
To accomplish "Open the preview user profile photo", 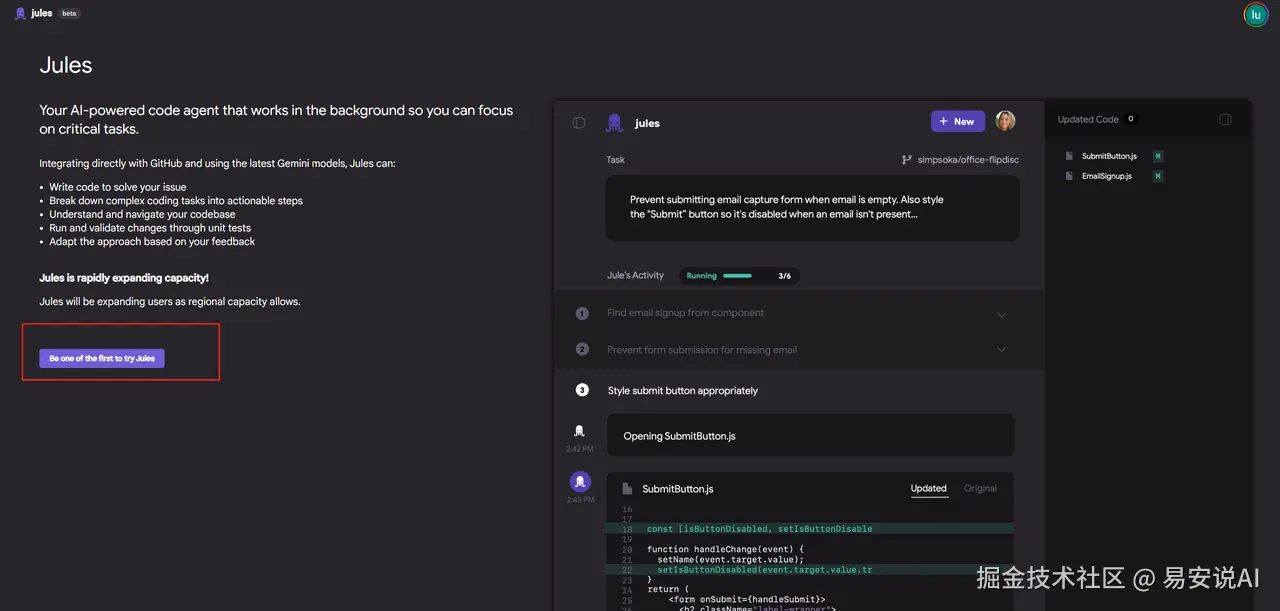I will [1005, 121].
